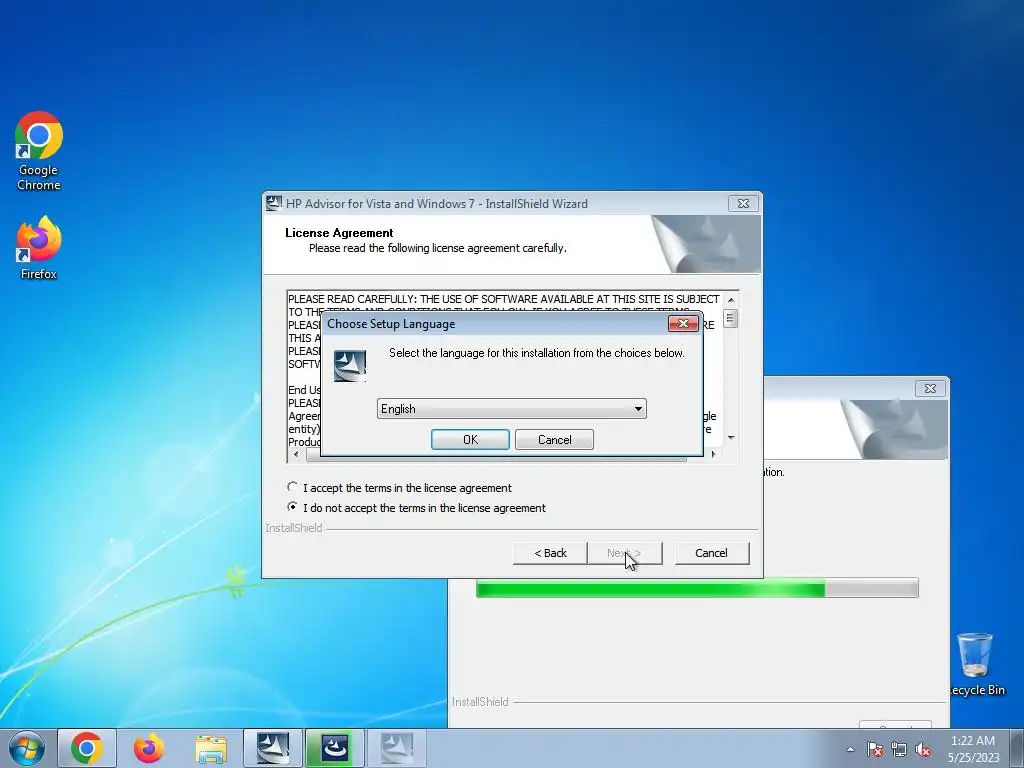Confirm language selection with OK
1024x768 pixels.
(470, 440)
